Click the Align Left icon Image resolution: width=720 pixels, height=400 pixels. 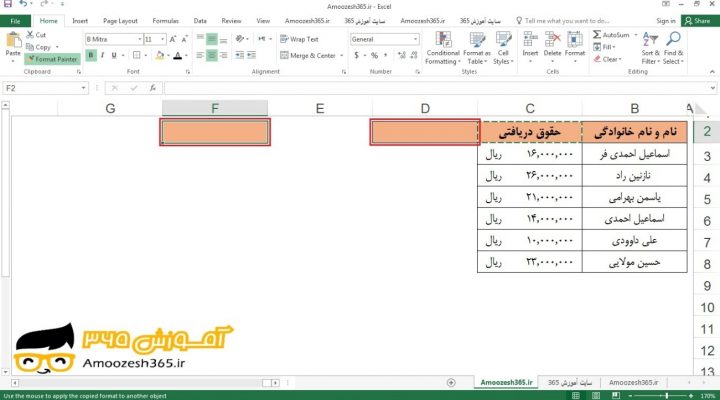click(200, 55)
